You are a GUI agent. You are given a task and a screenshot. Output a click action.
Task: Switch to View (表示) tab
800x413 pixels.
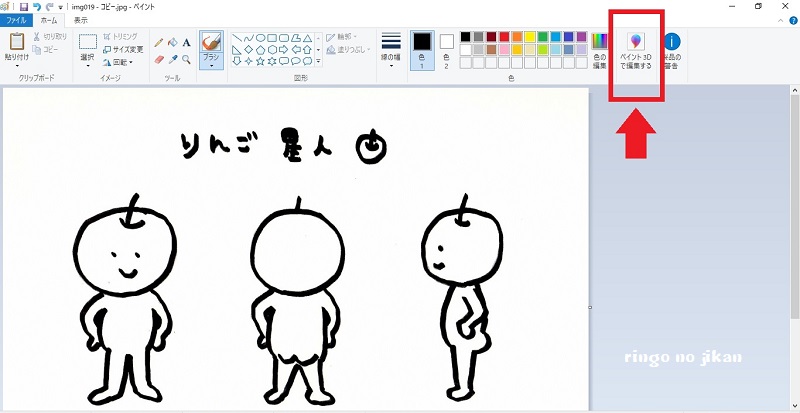(x=81, y=21)
